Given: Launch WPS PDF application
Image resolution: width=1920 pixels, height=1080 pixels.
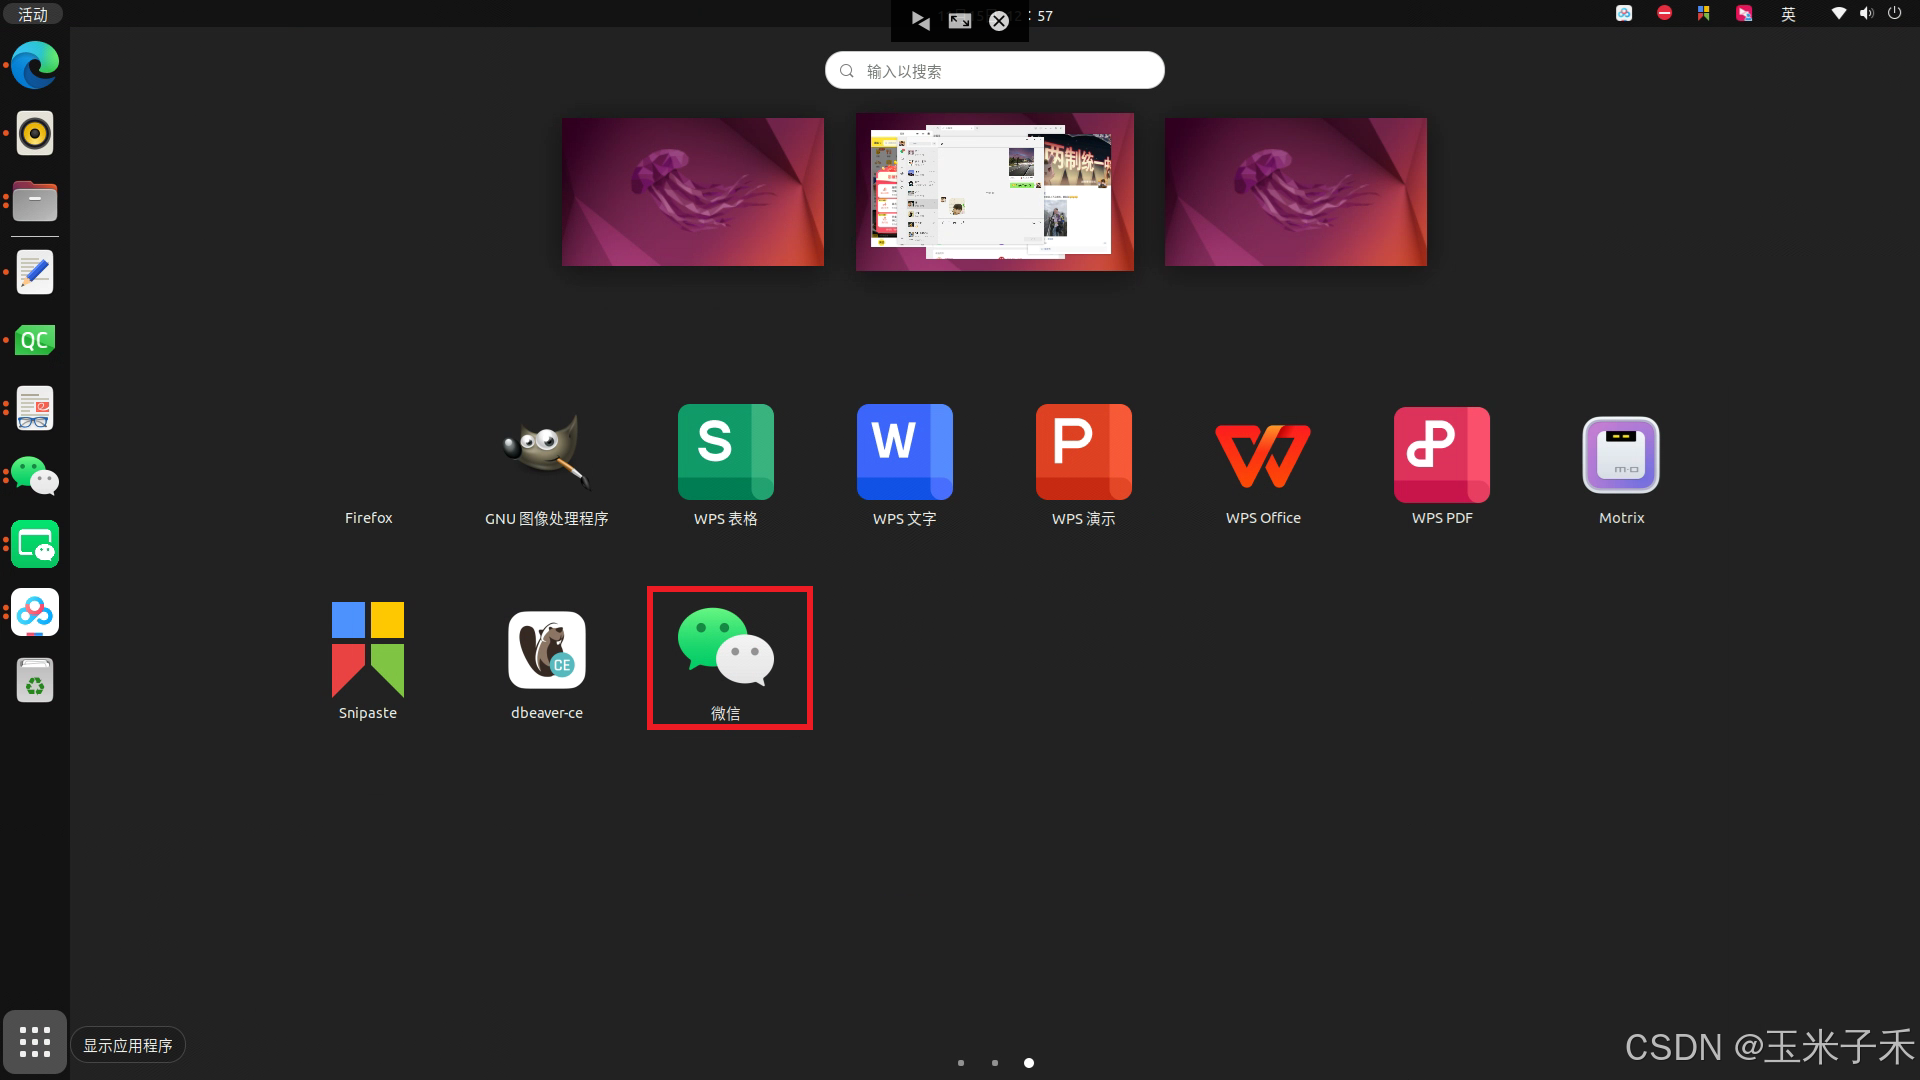Looking at the screenshot, I should tap(1441, 453).
